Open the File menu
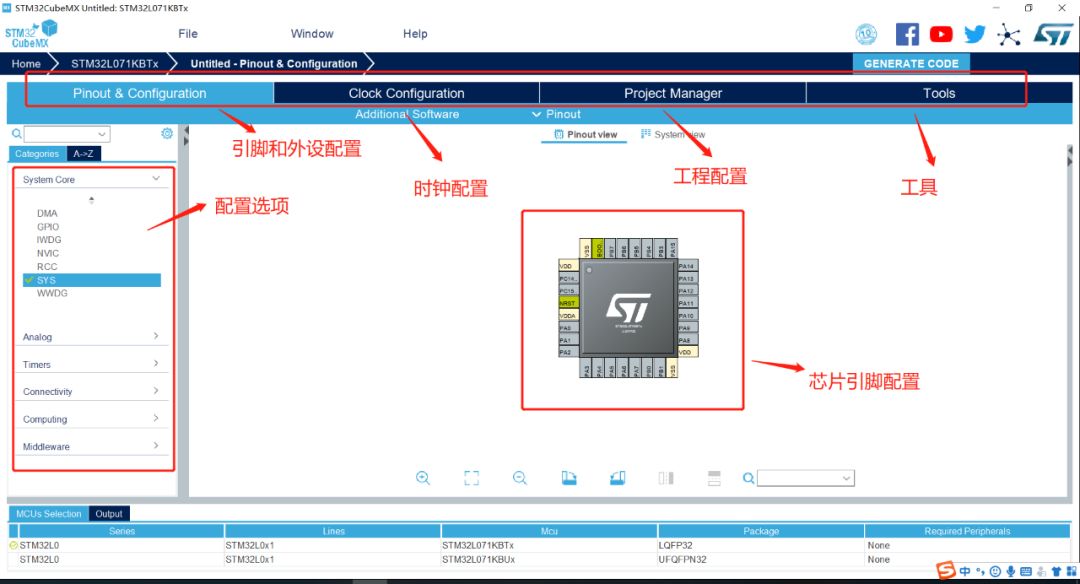Viewport: 1080px width, 584px height. coord(187,34)
